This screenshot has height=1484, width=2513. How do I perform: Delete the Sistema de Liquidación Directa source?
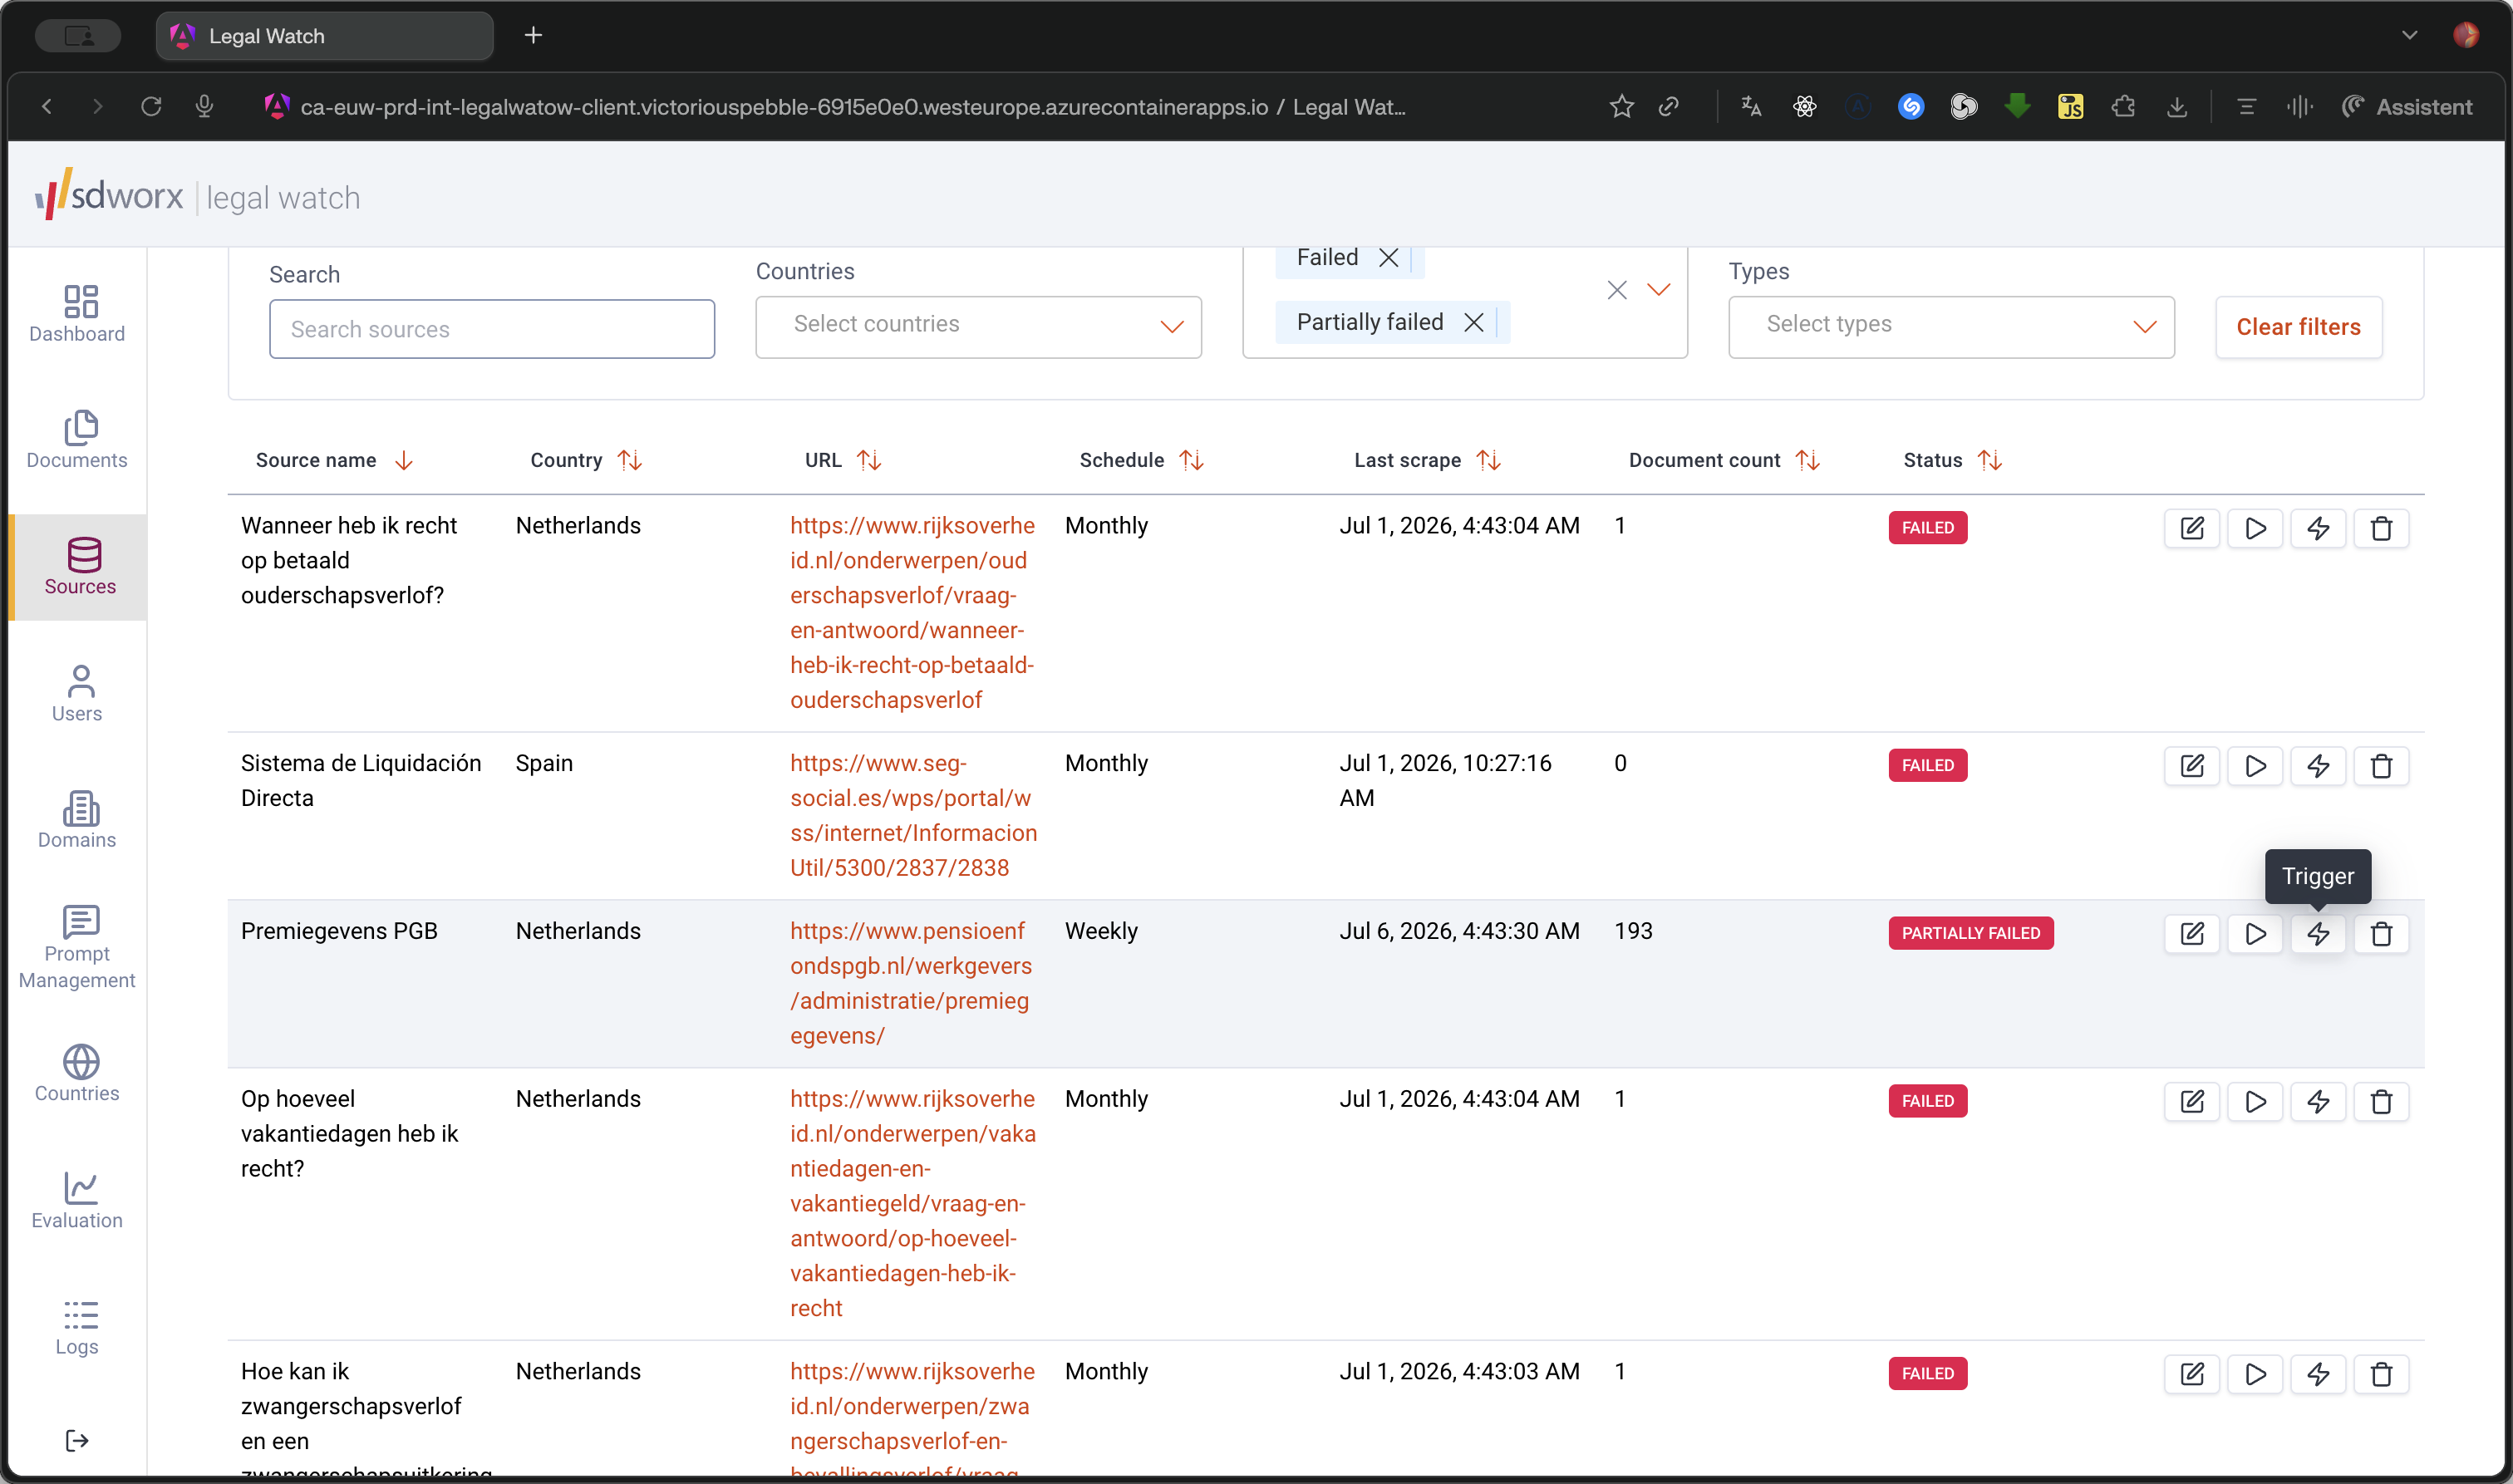[2380, 766]
